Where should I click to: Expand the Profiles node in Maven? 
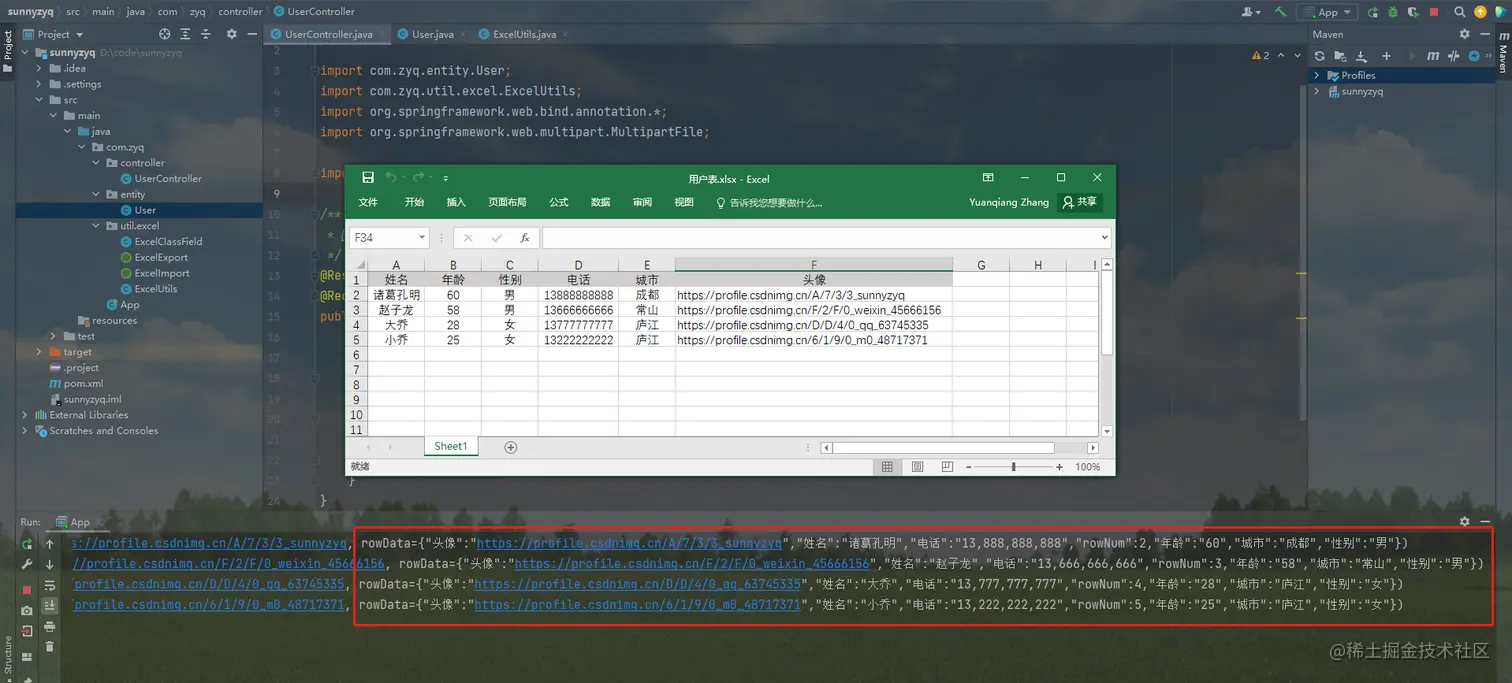coord(1318,75)
